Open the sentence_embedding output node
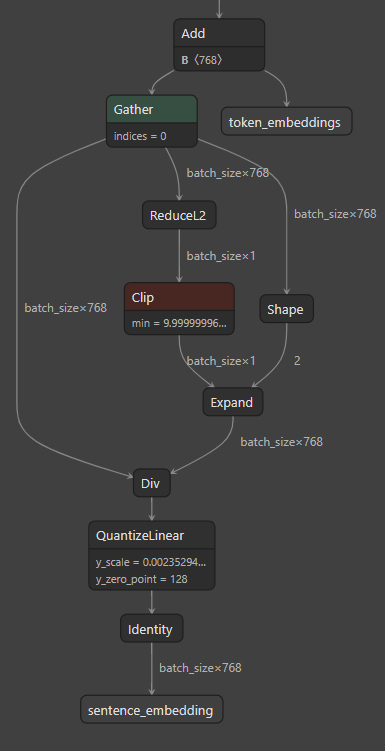Image resolution: width=385 pixels, height=751 pixels. tap(152, 709)
